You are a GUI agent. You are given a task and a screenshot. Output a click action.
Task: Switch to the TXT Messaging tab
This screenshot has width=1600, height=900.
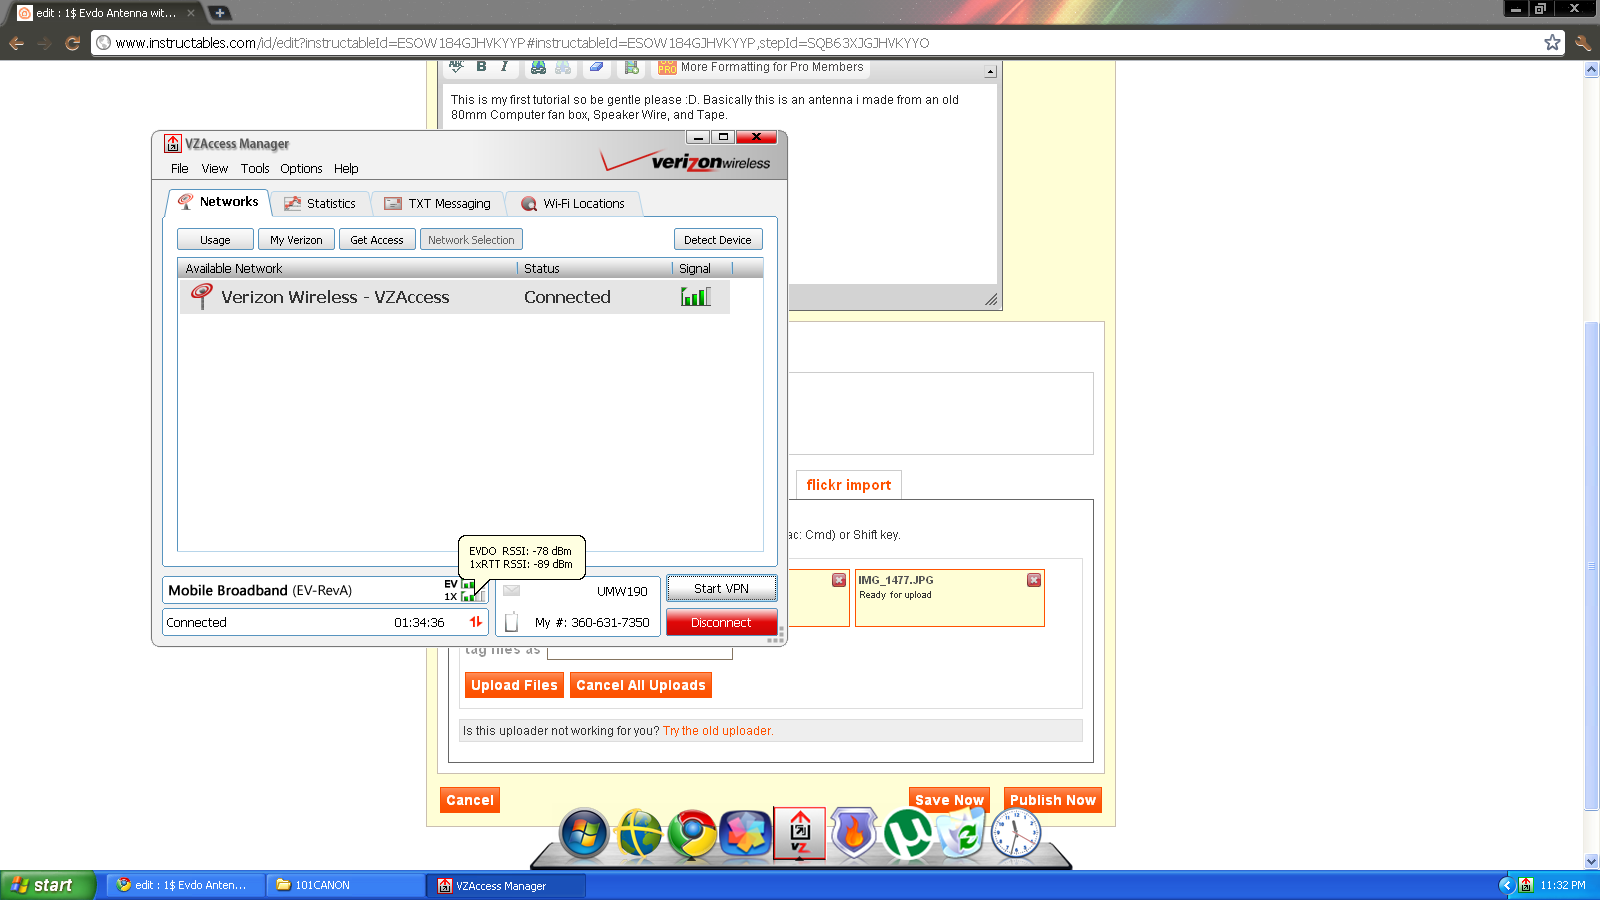tap(437, 204)
